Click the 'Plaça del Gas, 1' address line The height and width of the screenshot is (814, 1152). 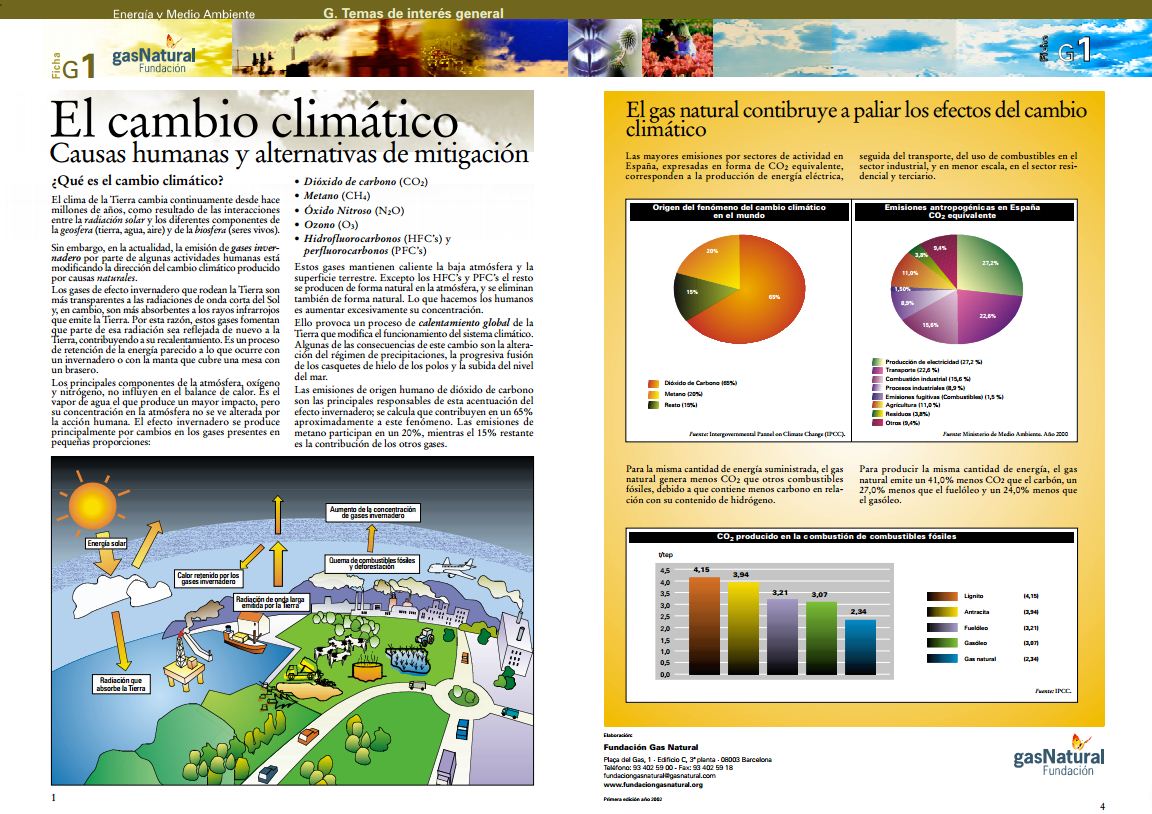point(688,760)
